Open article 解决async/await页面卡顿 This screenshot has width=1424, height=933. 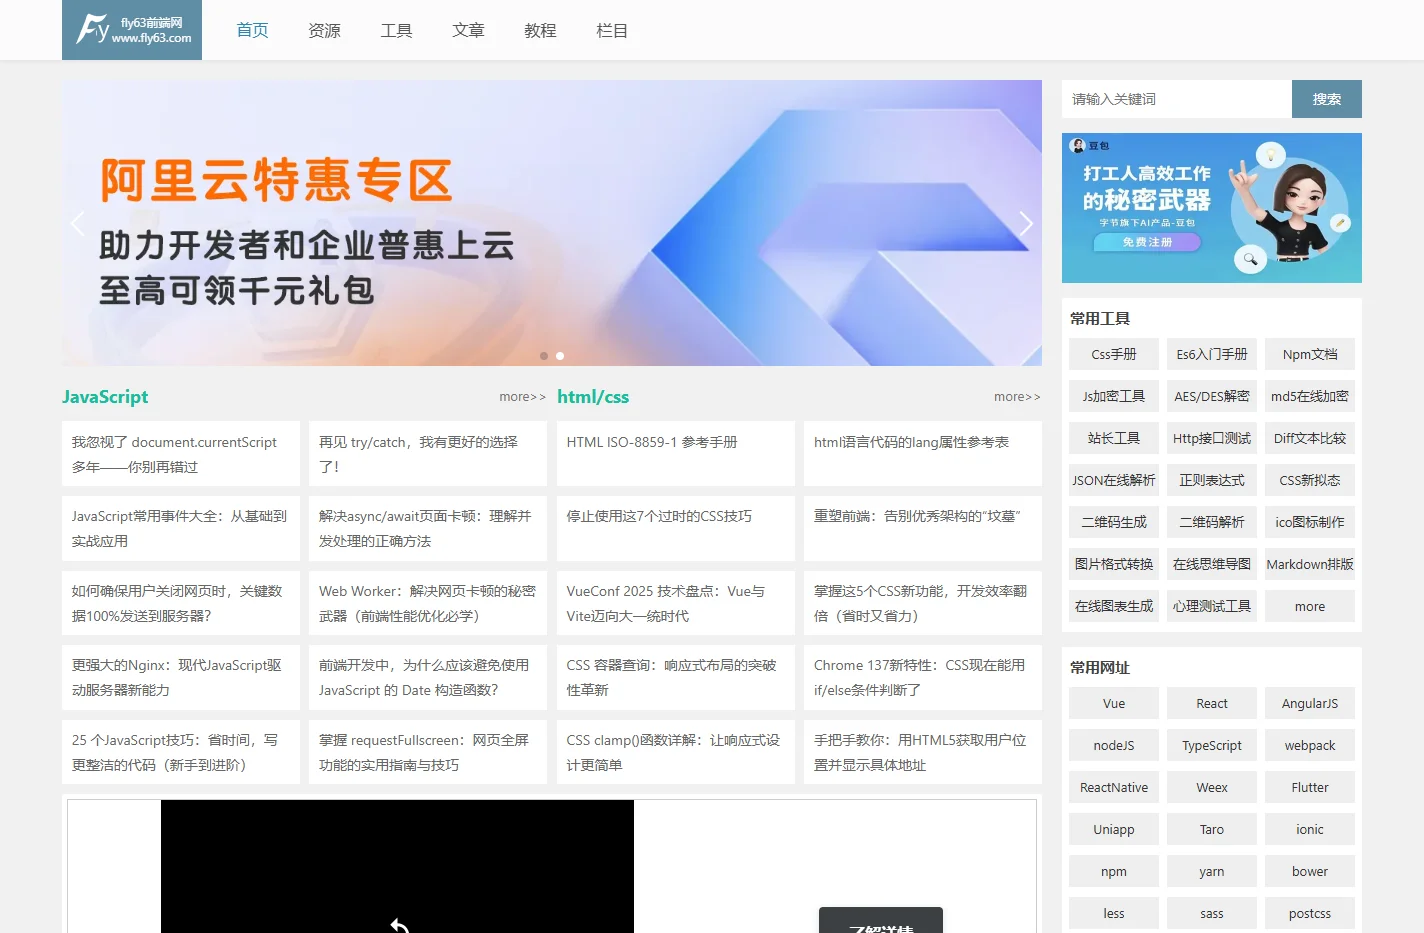click(428, 528)
